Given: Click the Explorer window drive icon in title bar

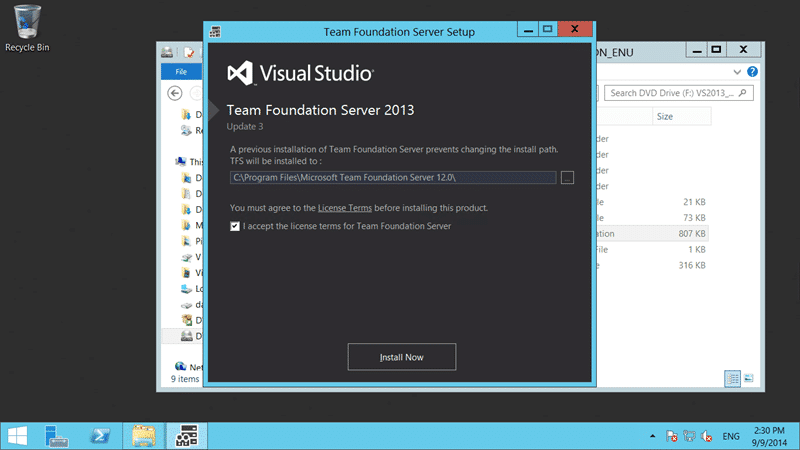Looking at the screenshot, I should click(x=167, y=52).
